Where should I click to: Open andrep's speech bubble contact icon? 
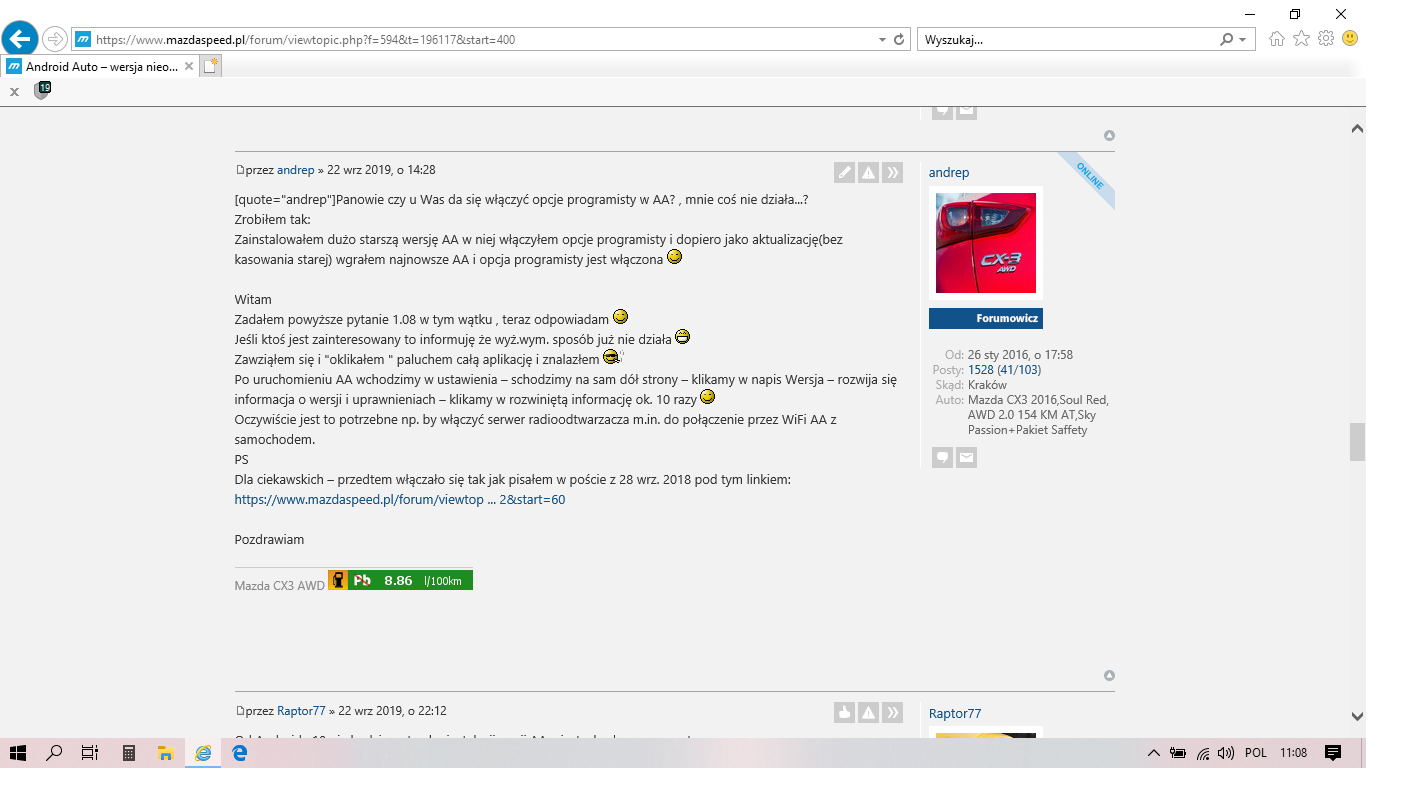click(942, 458)
